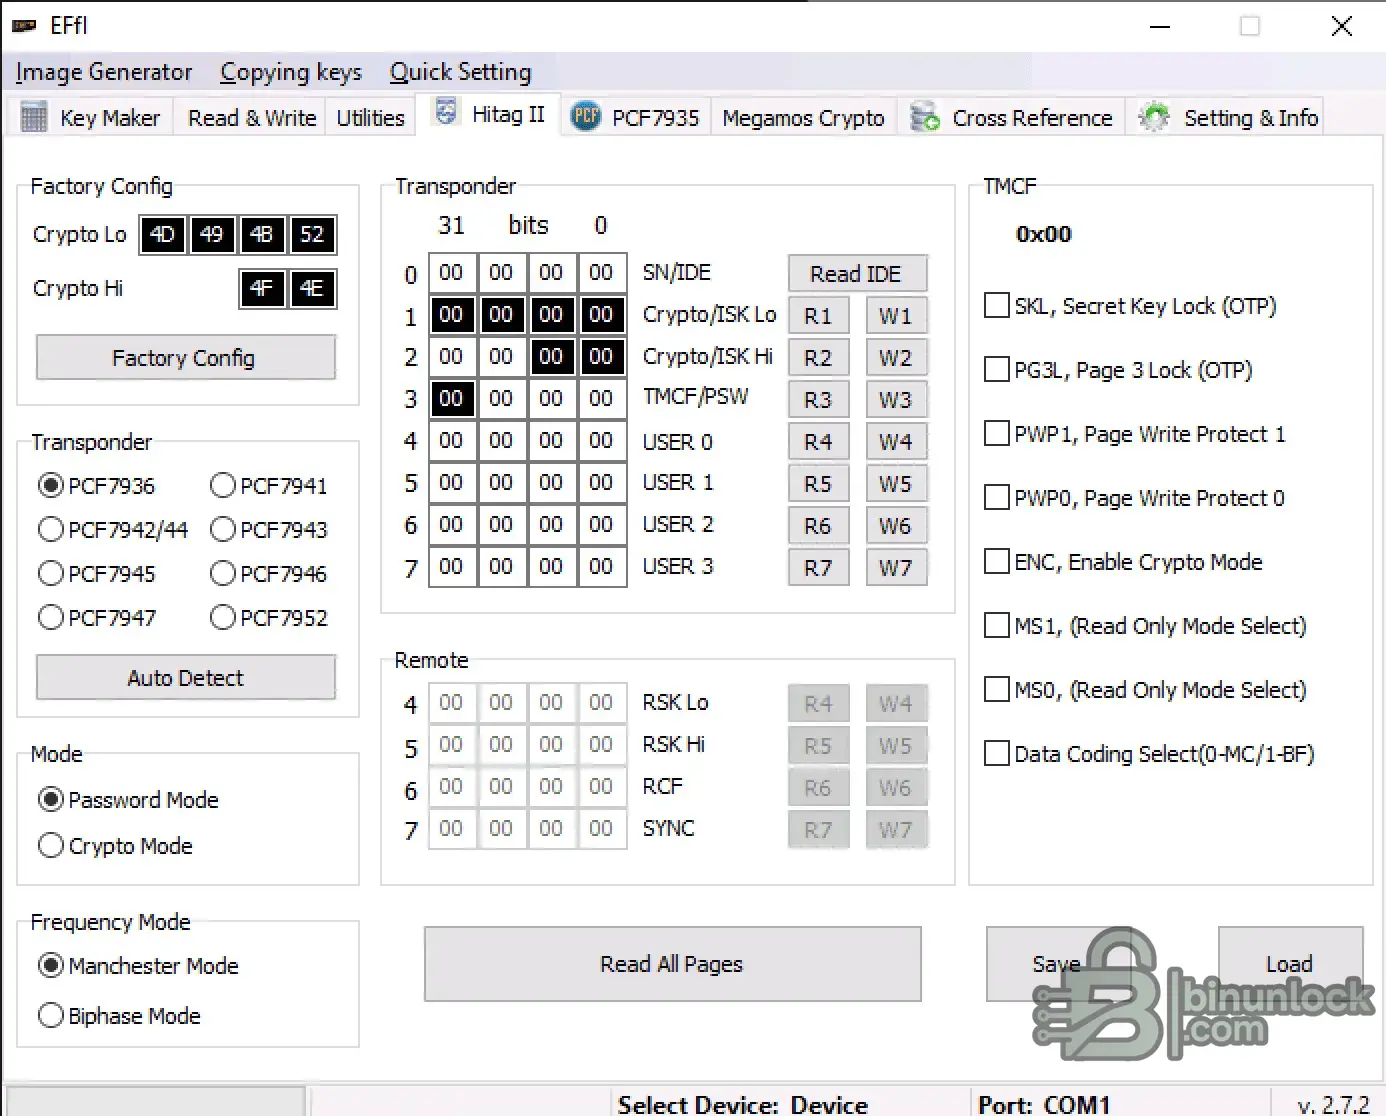The image size is (1386, 1116).
Task: Click R2 for Crypto/ISK Hi
Action: click(818, 358)
